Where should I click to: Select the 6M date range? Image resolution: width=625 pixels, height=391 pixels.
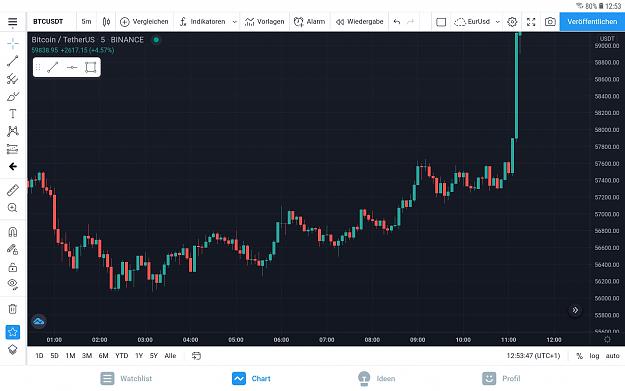[x=103, y=356]
